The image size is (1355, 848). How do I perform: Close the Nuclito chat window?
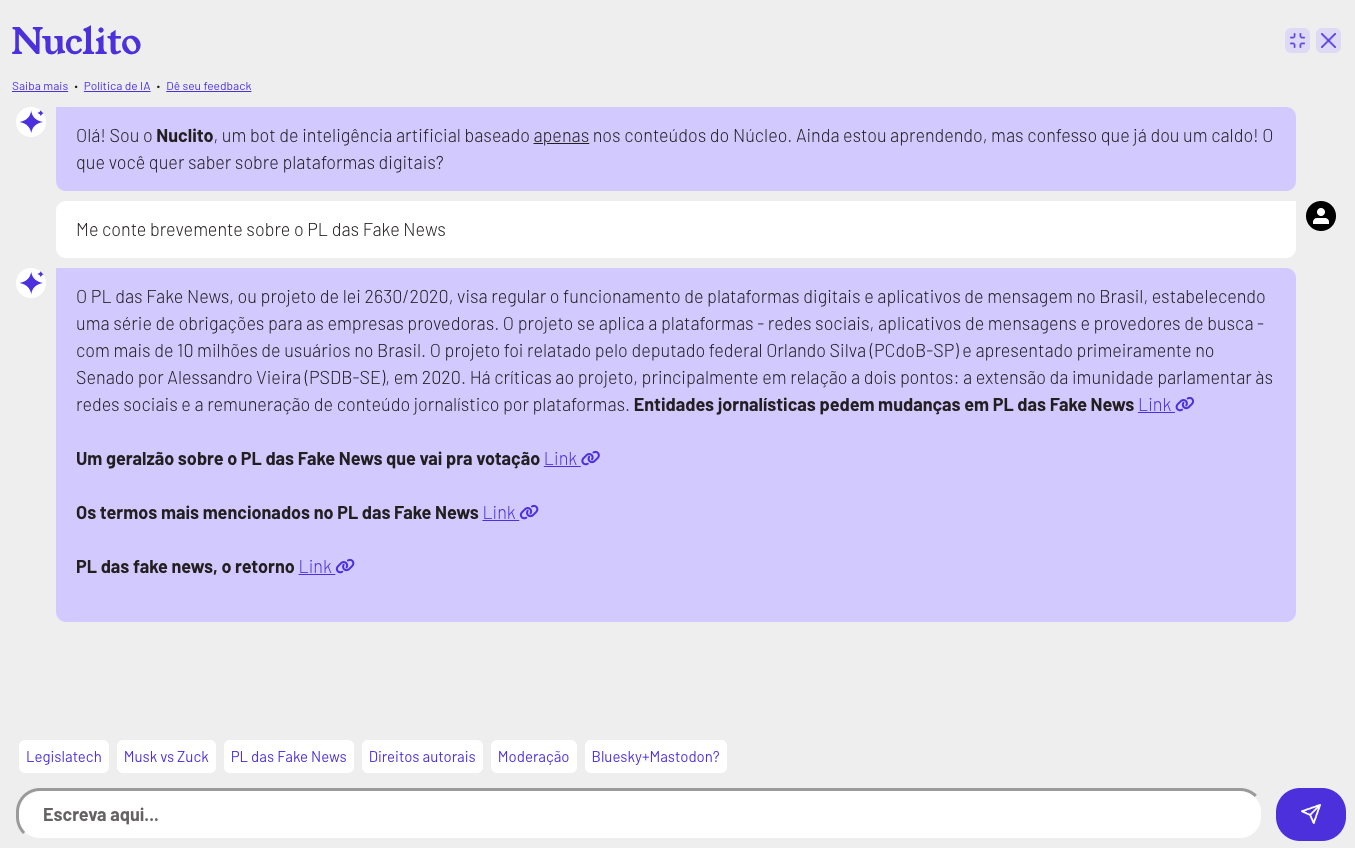[x=1328, y=40]
